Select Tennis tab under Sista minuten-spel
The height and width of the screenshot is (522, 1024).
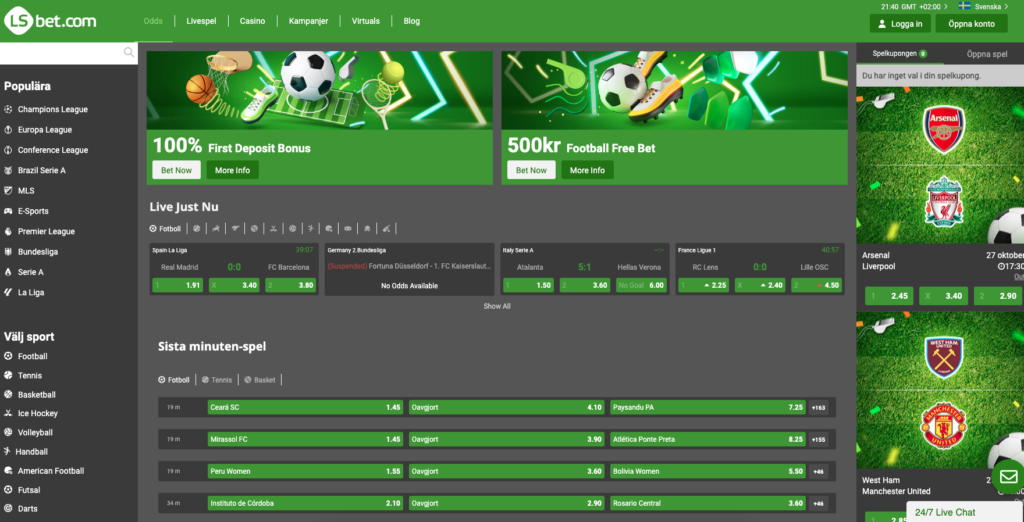coord(217,380)
